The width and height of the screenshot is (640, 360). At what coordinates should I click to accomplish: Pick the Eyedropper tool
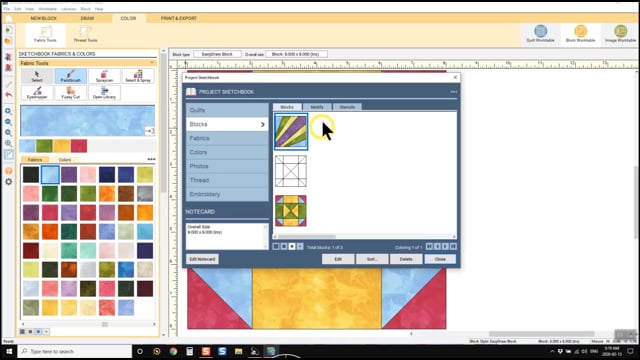[37, 93]
